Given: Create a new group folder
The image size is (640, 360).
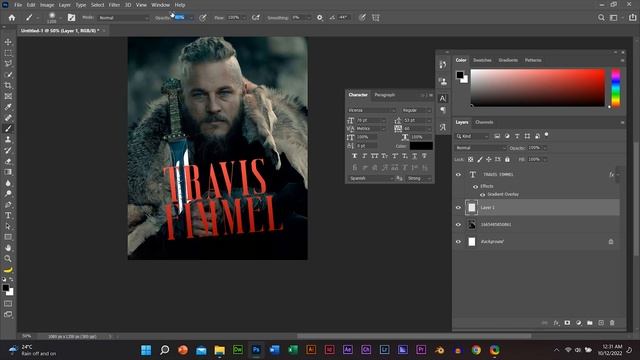Looking at the screenshot, I should (x=590, y=323).
